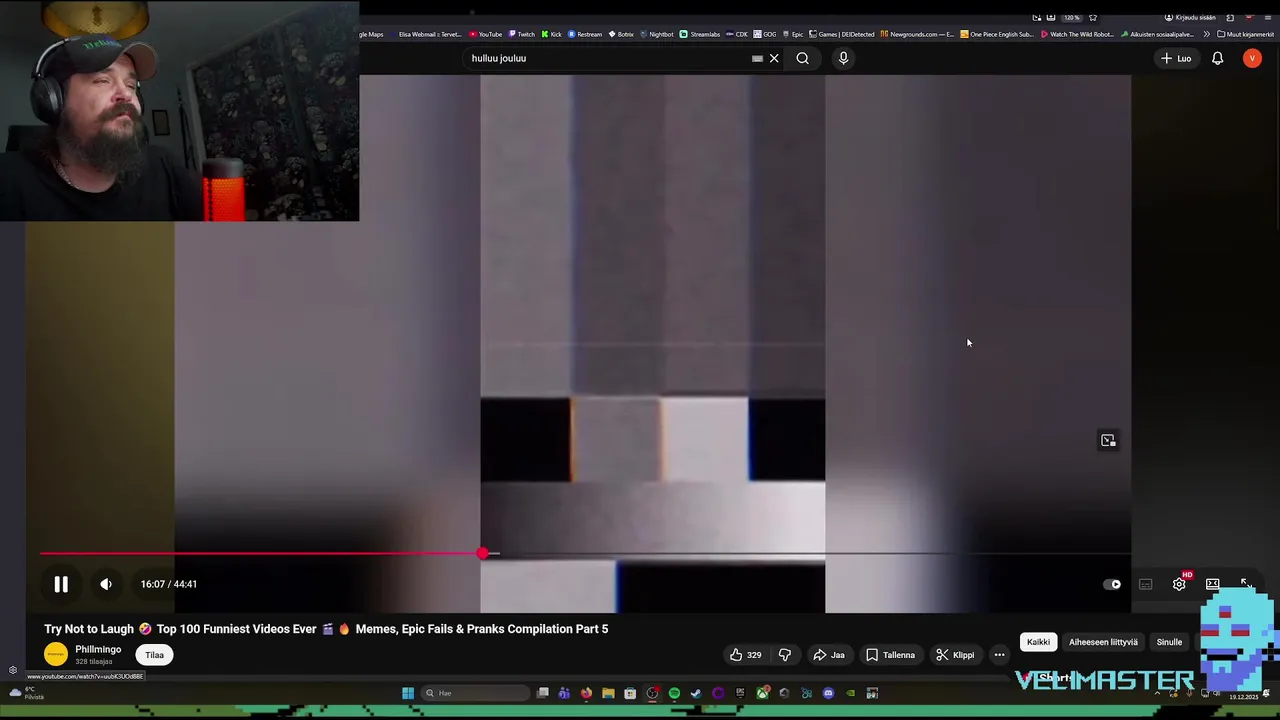Mute the video with the volume icon

(x=106, y=584)
